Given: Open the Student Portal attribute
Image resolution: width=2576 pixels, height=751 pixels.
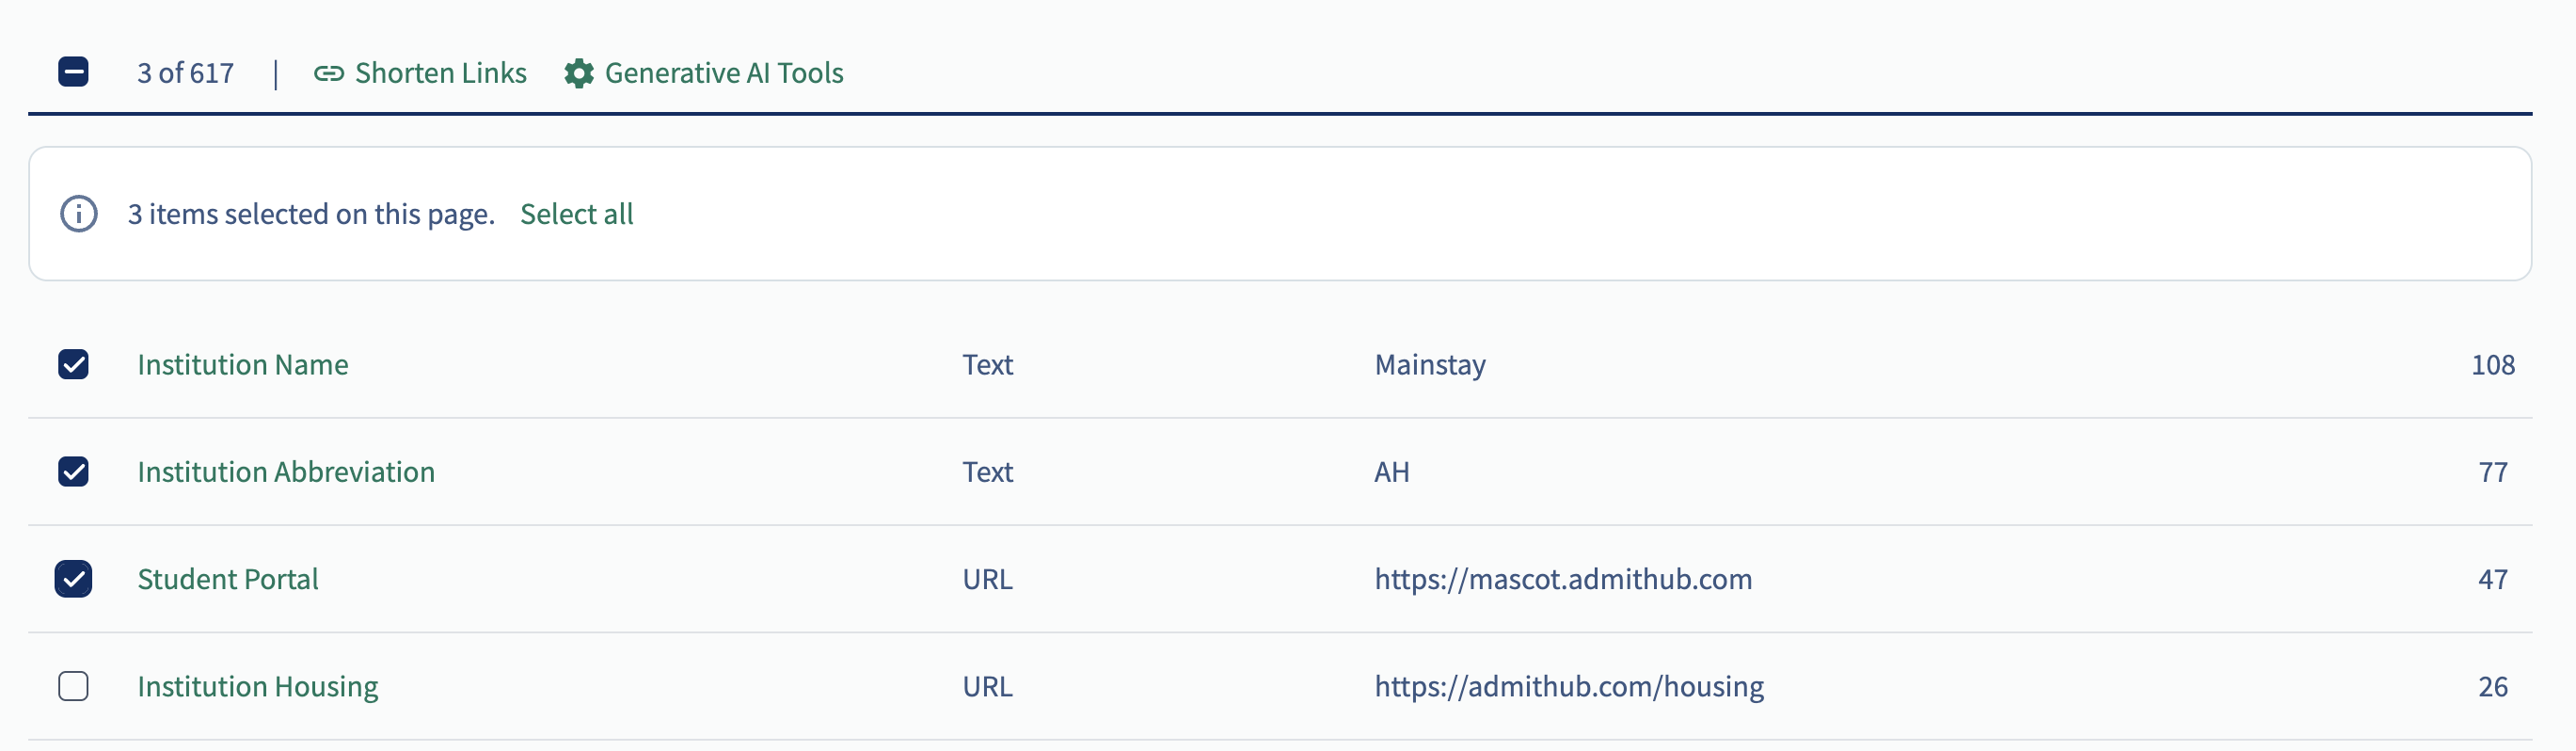Looking at the screenshot, I should [x=228, y=579].
